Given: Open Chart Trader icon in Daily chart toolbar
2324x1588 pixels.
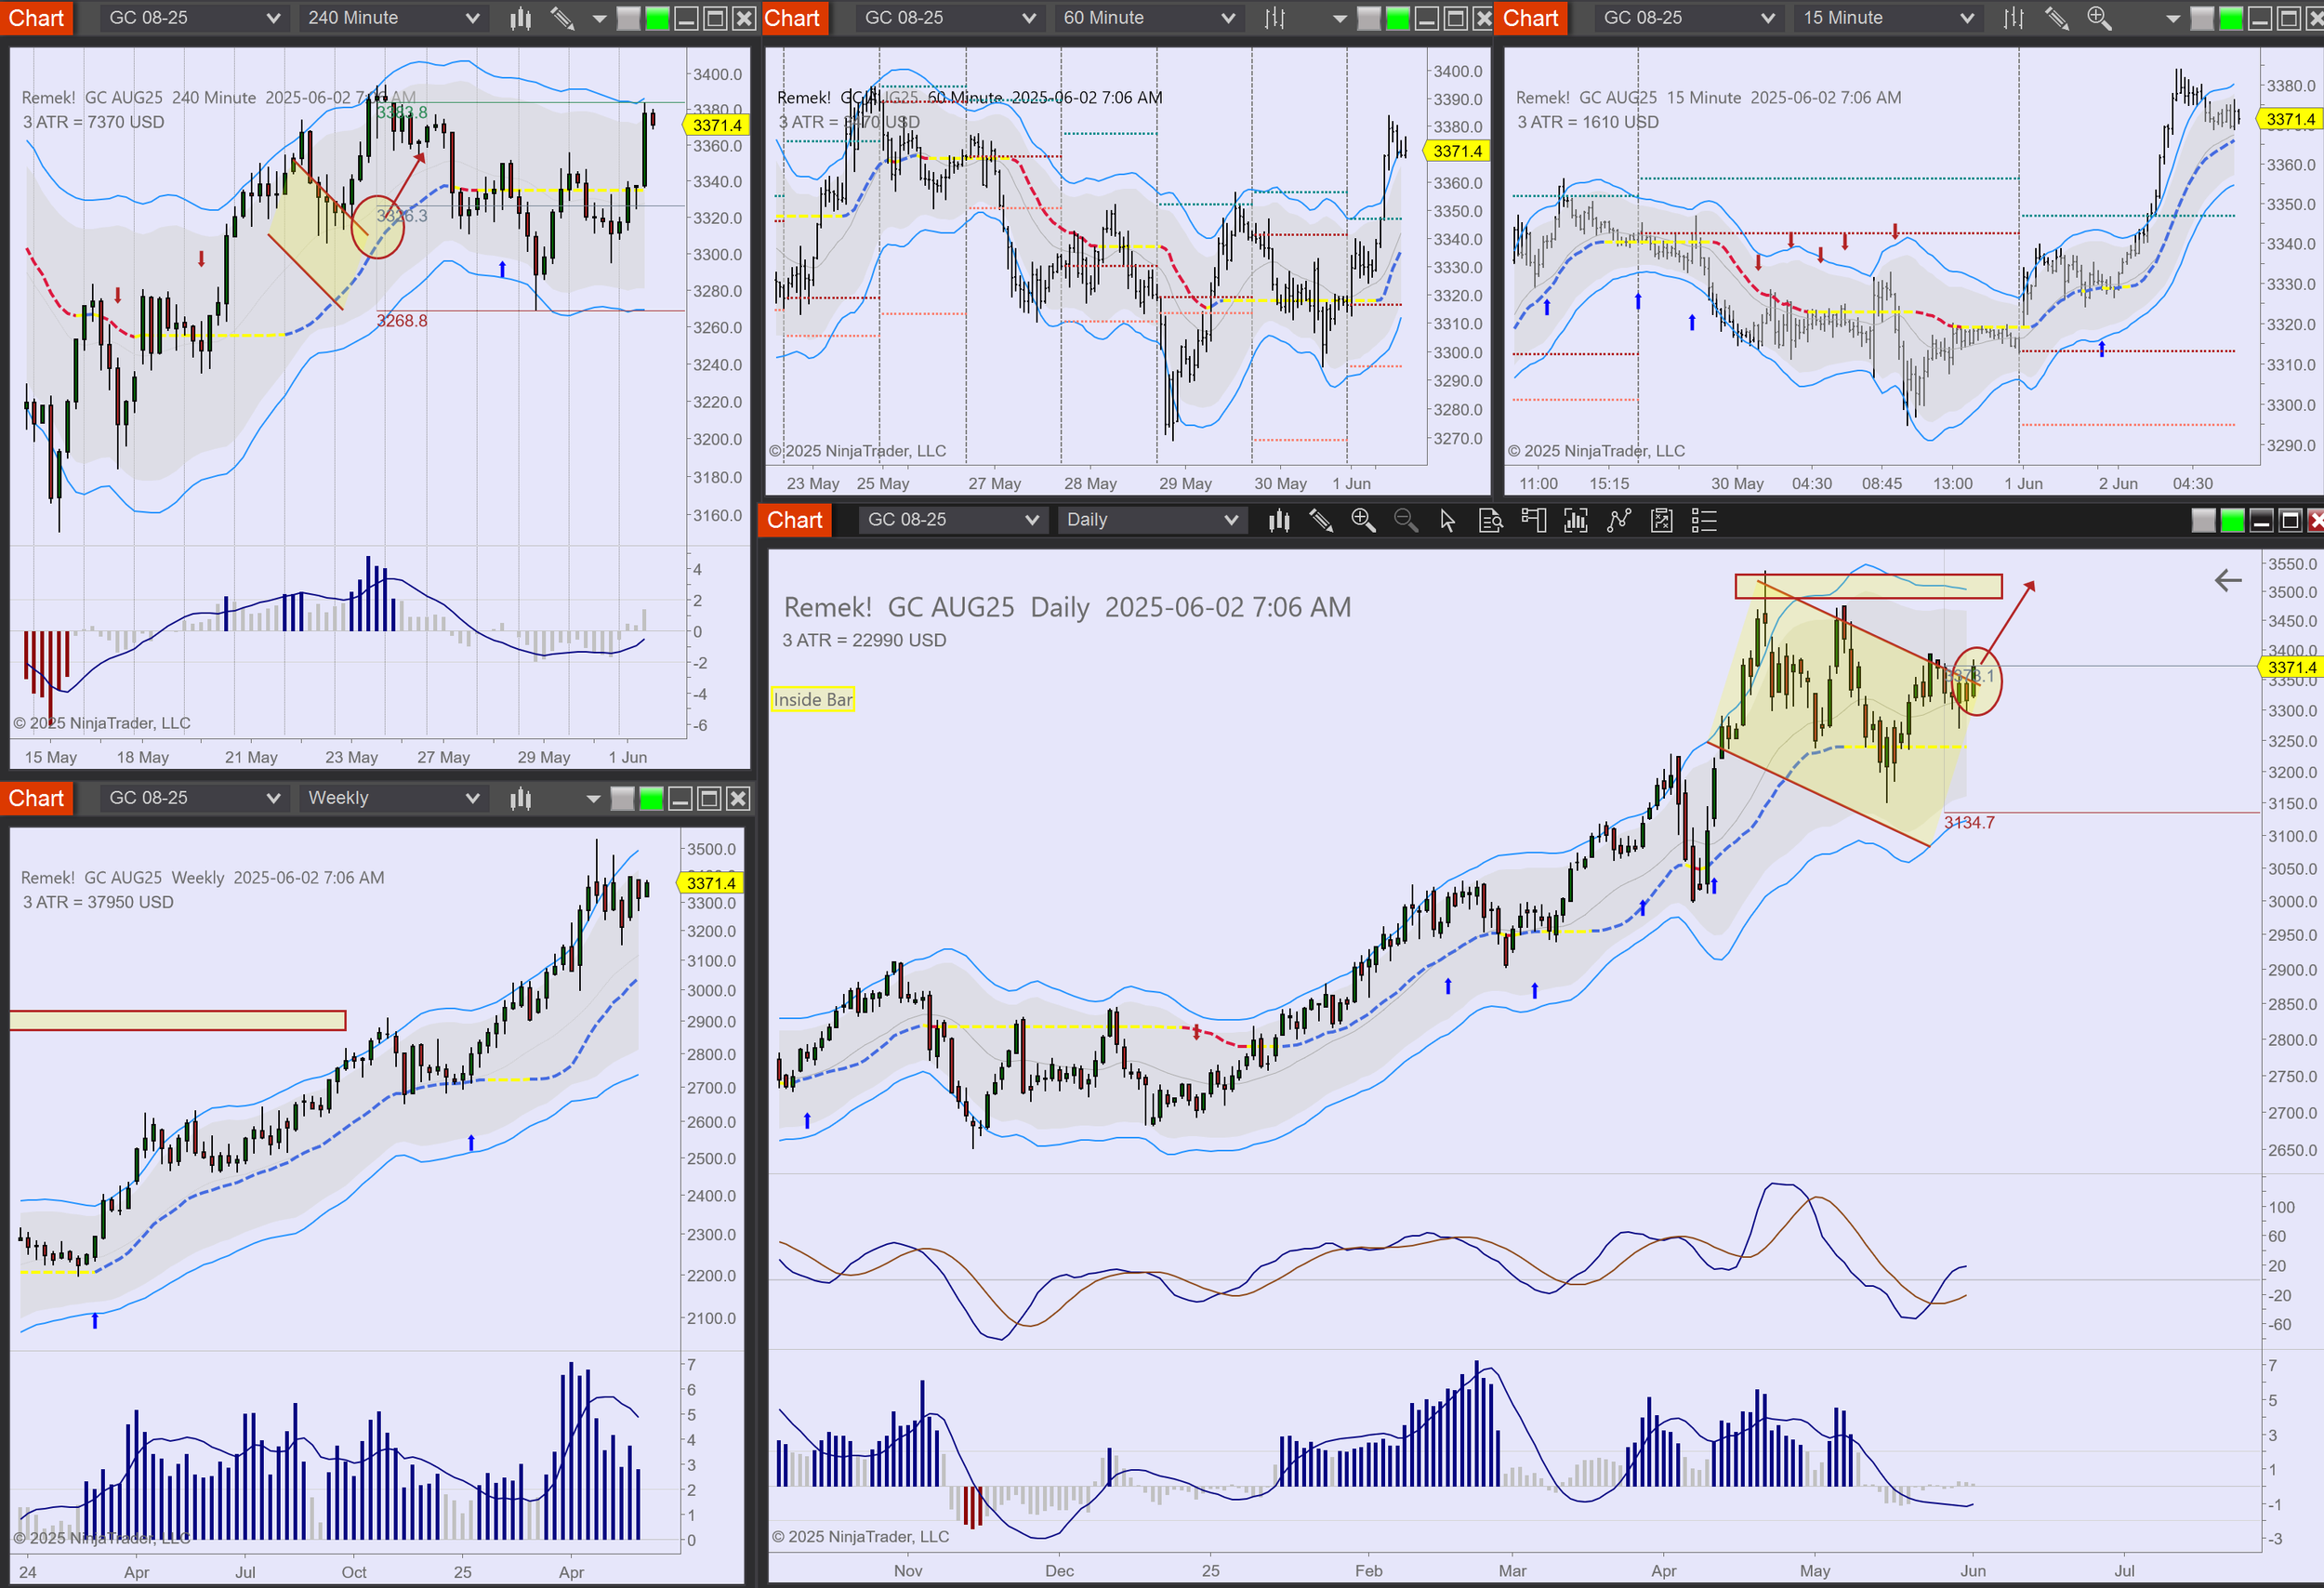Looking at the screenshot, I should click(1533, 520).
